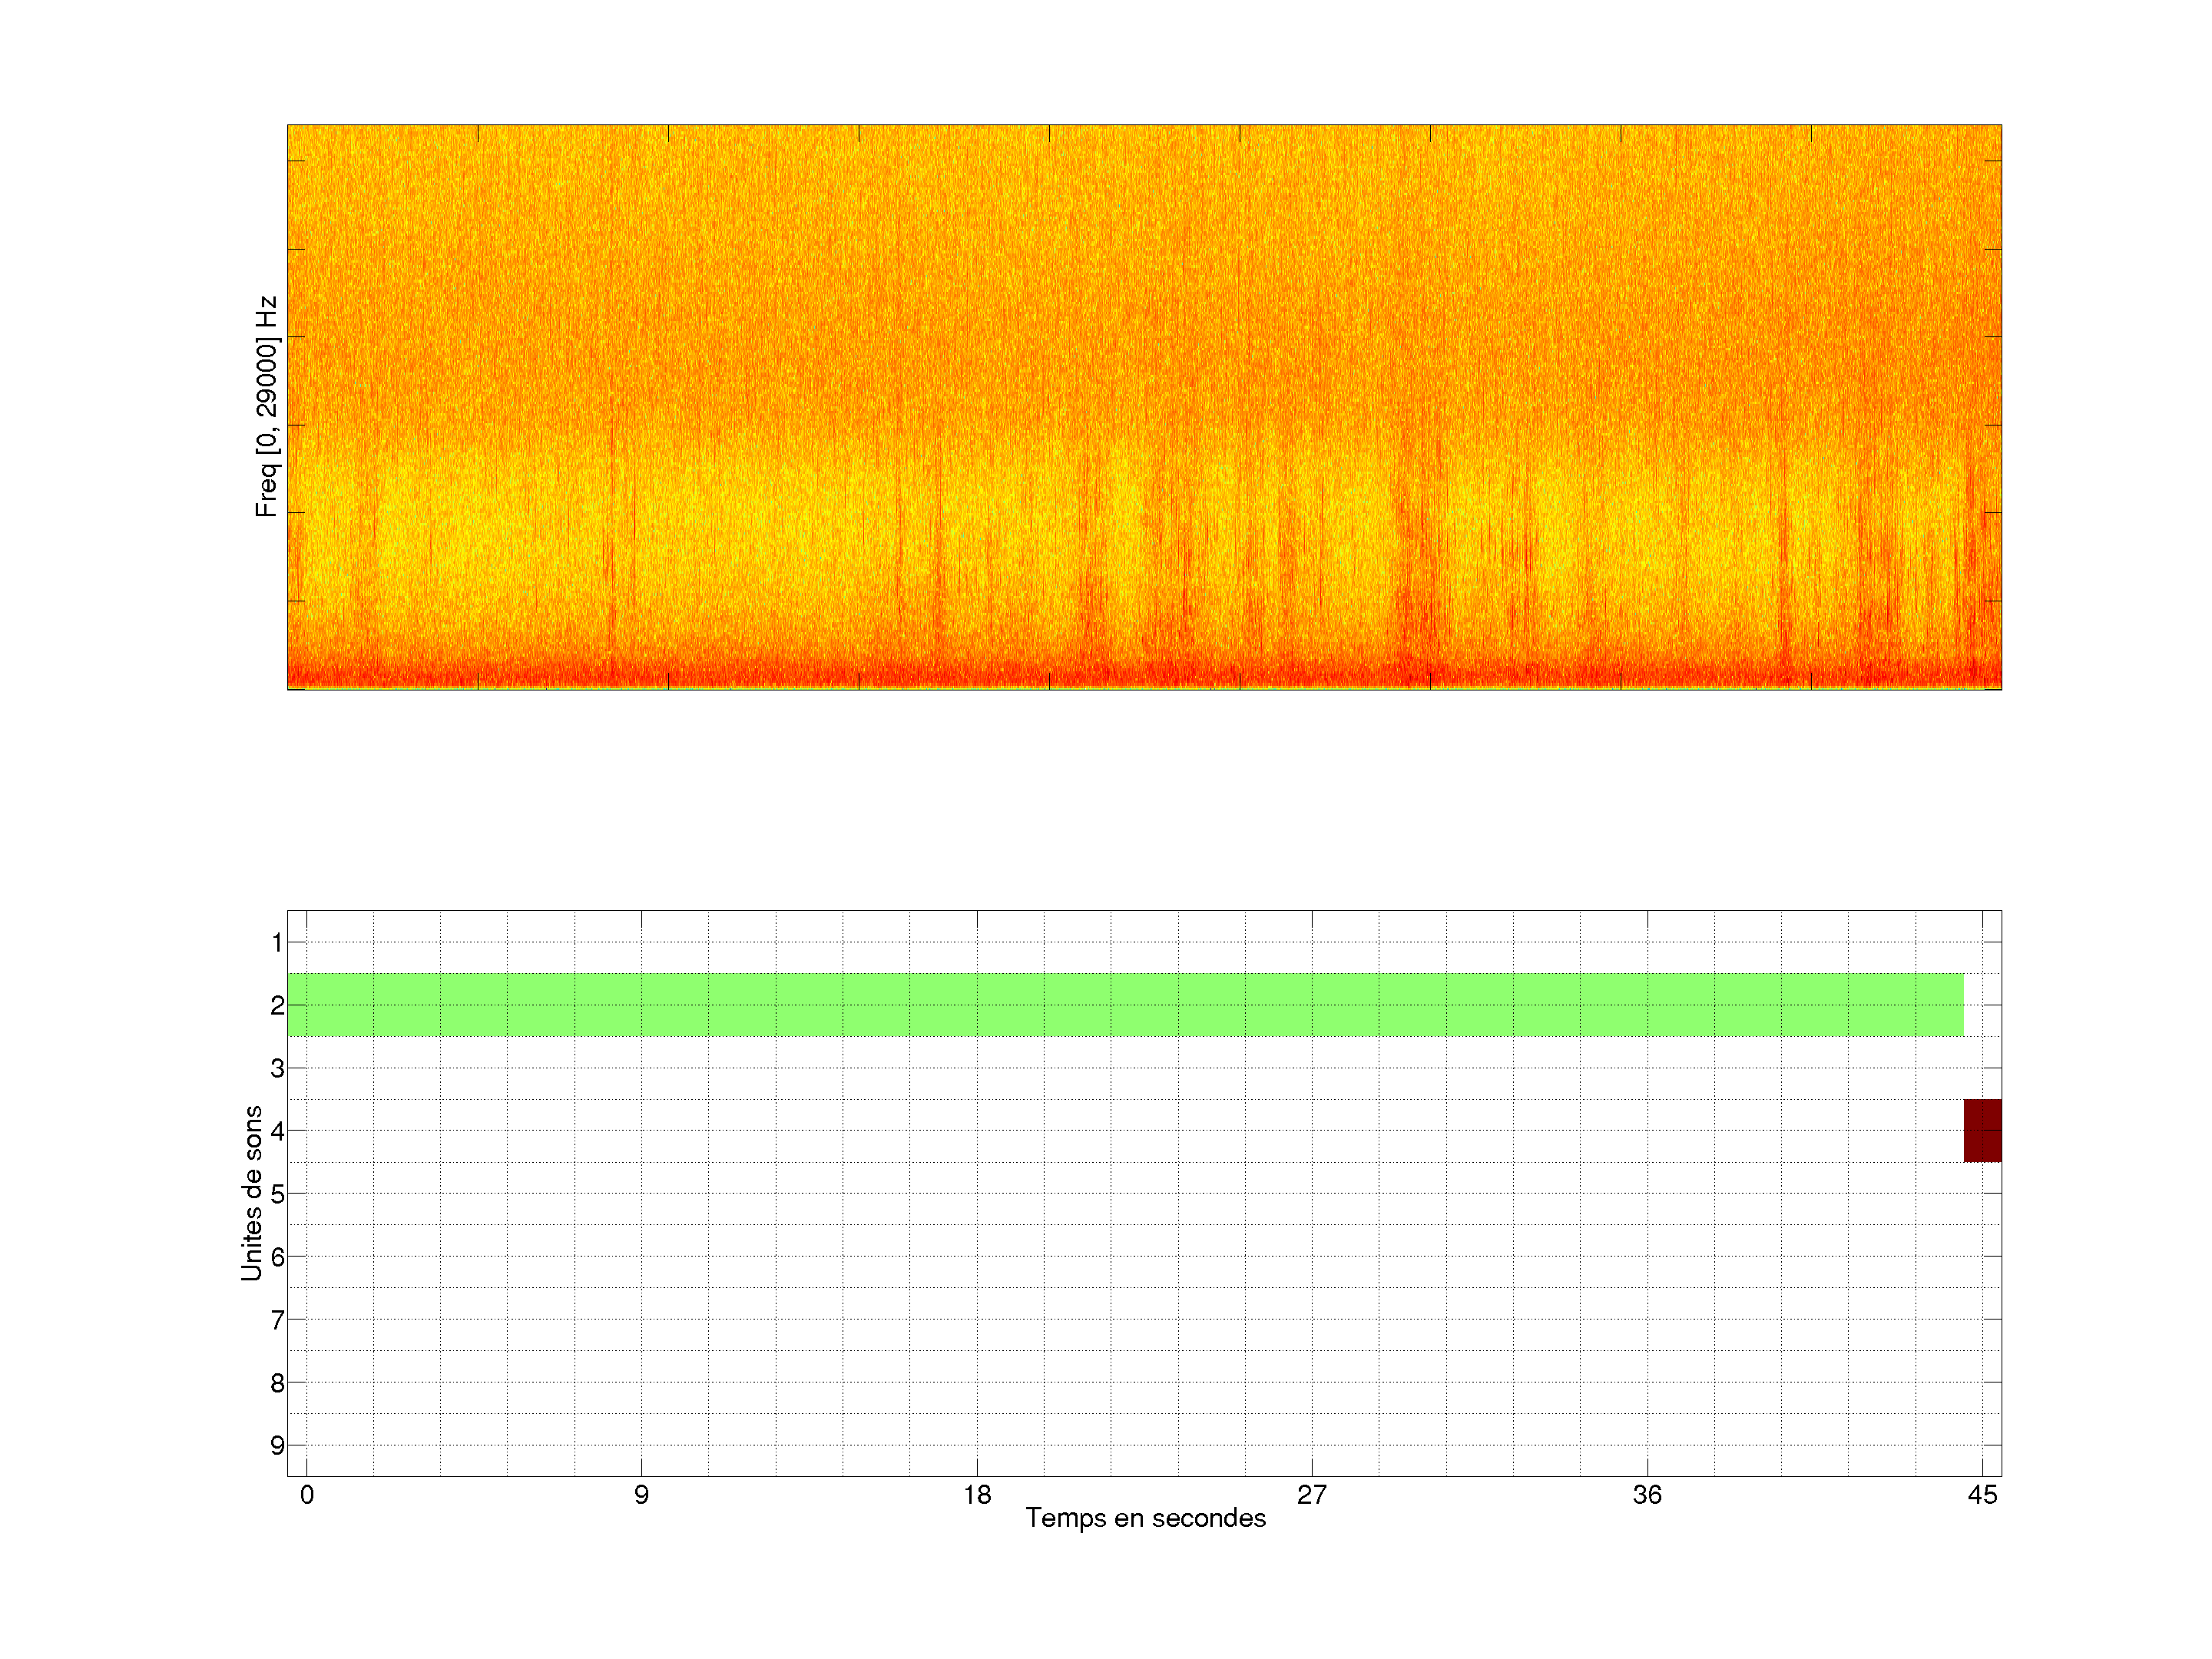Click the x-axis tick label 36

(1647, 1495)
